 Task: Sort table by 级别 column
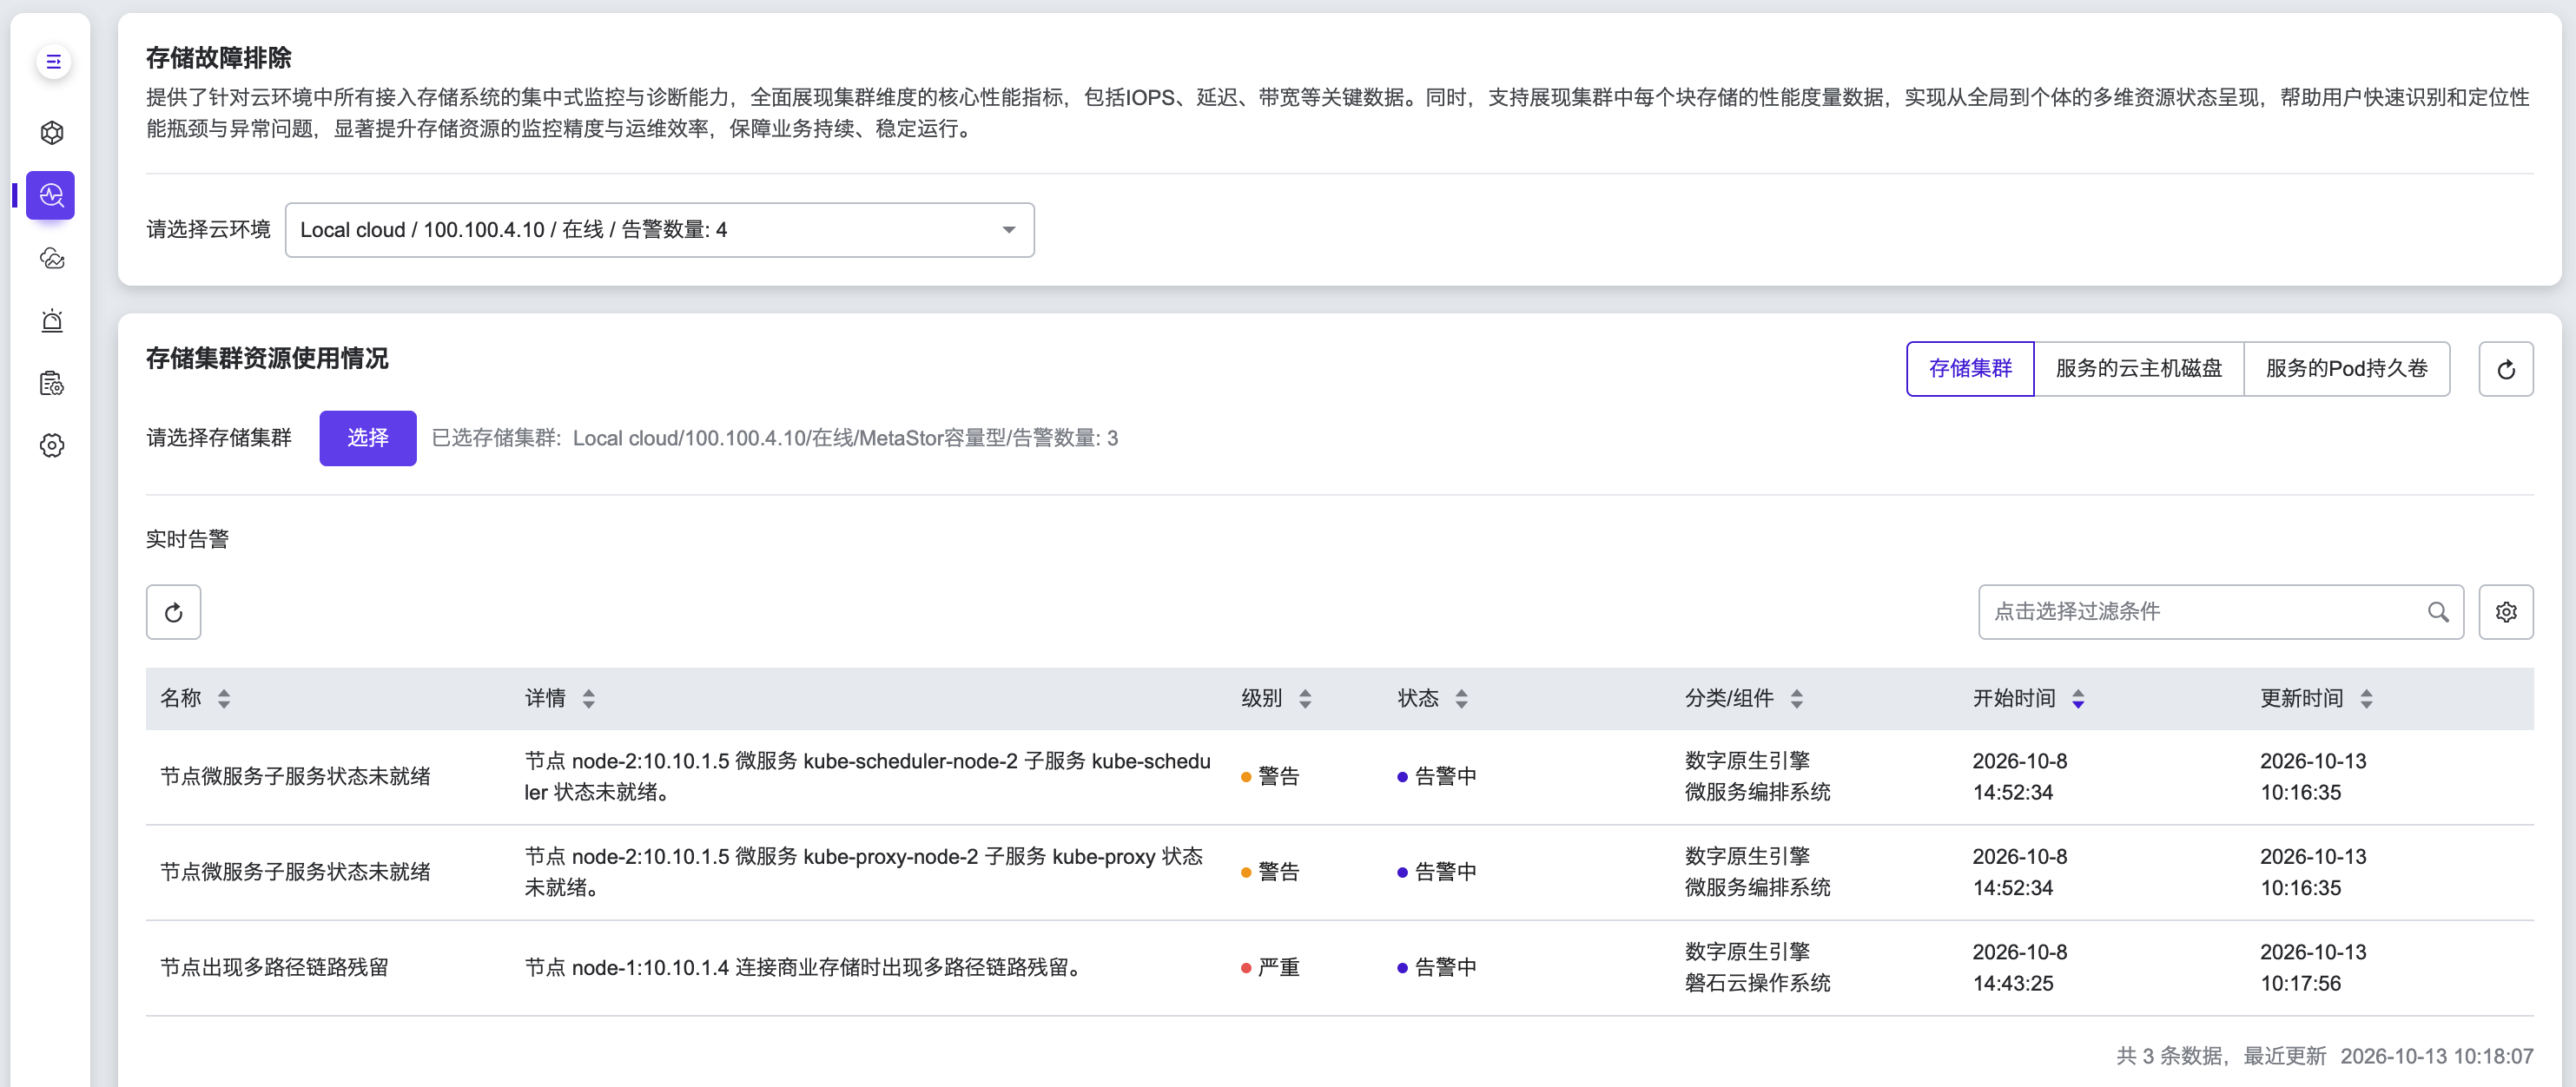pos(1305,698)
